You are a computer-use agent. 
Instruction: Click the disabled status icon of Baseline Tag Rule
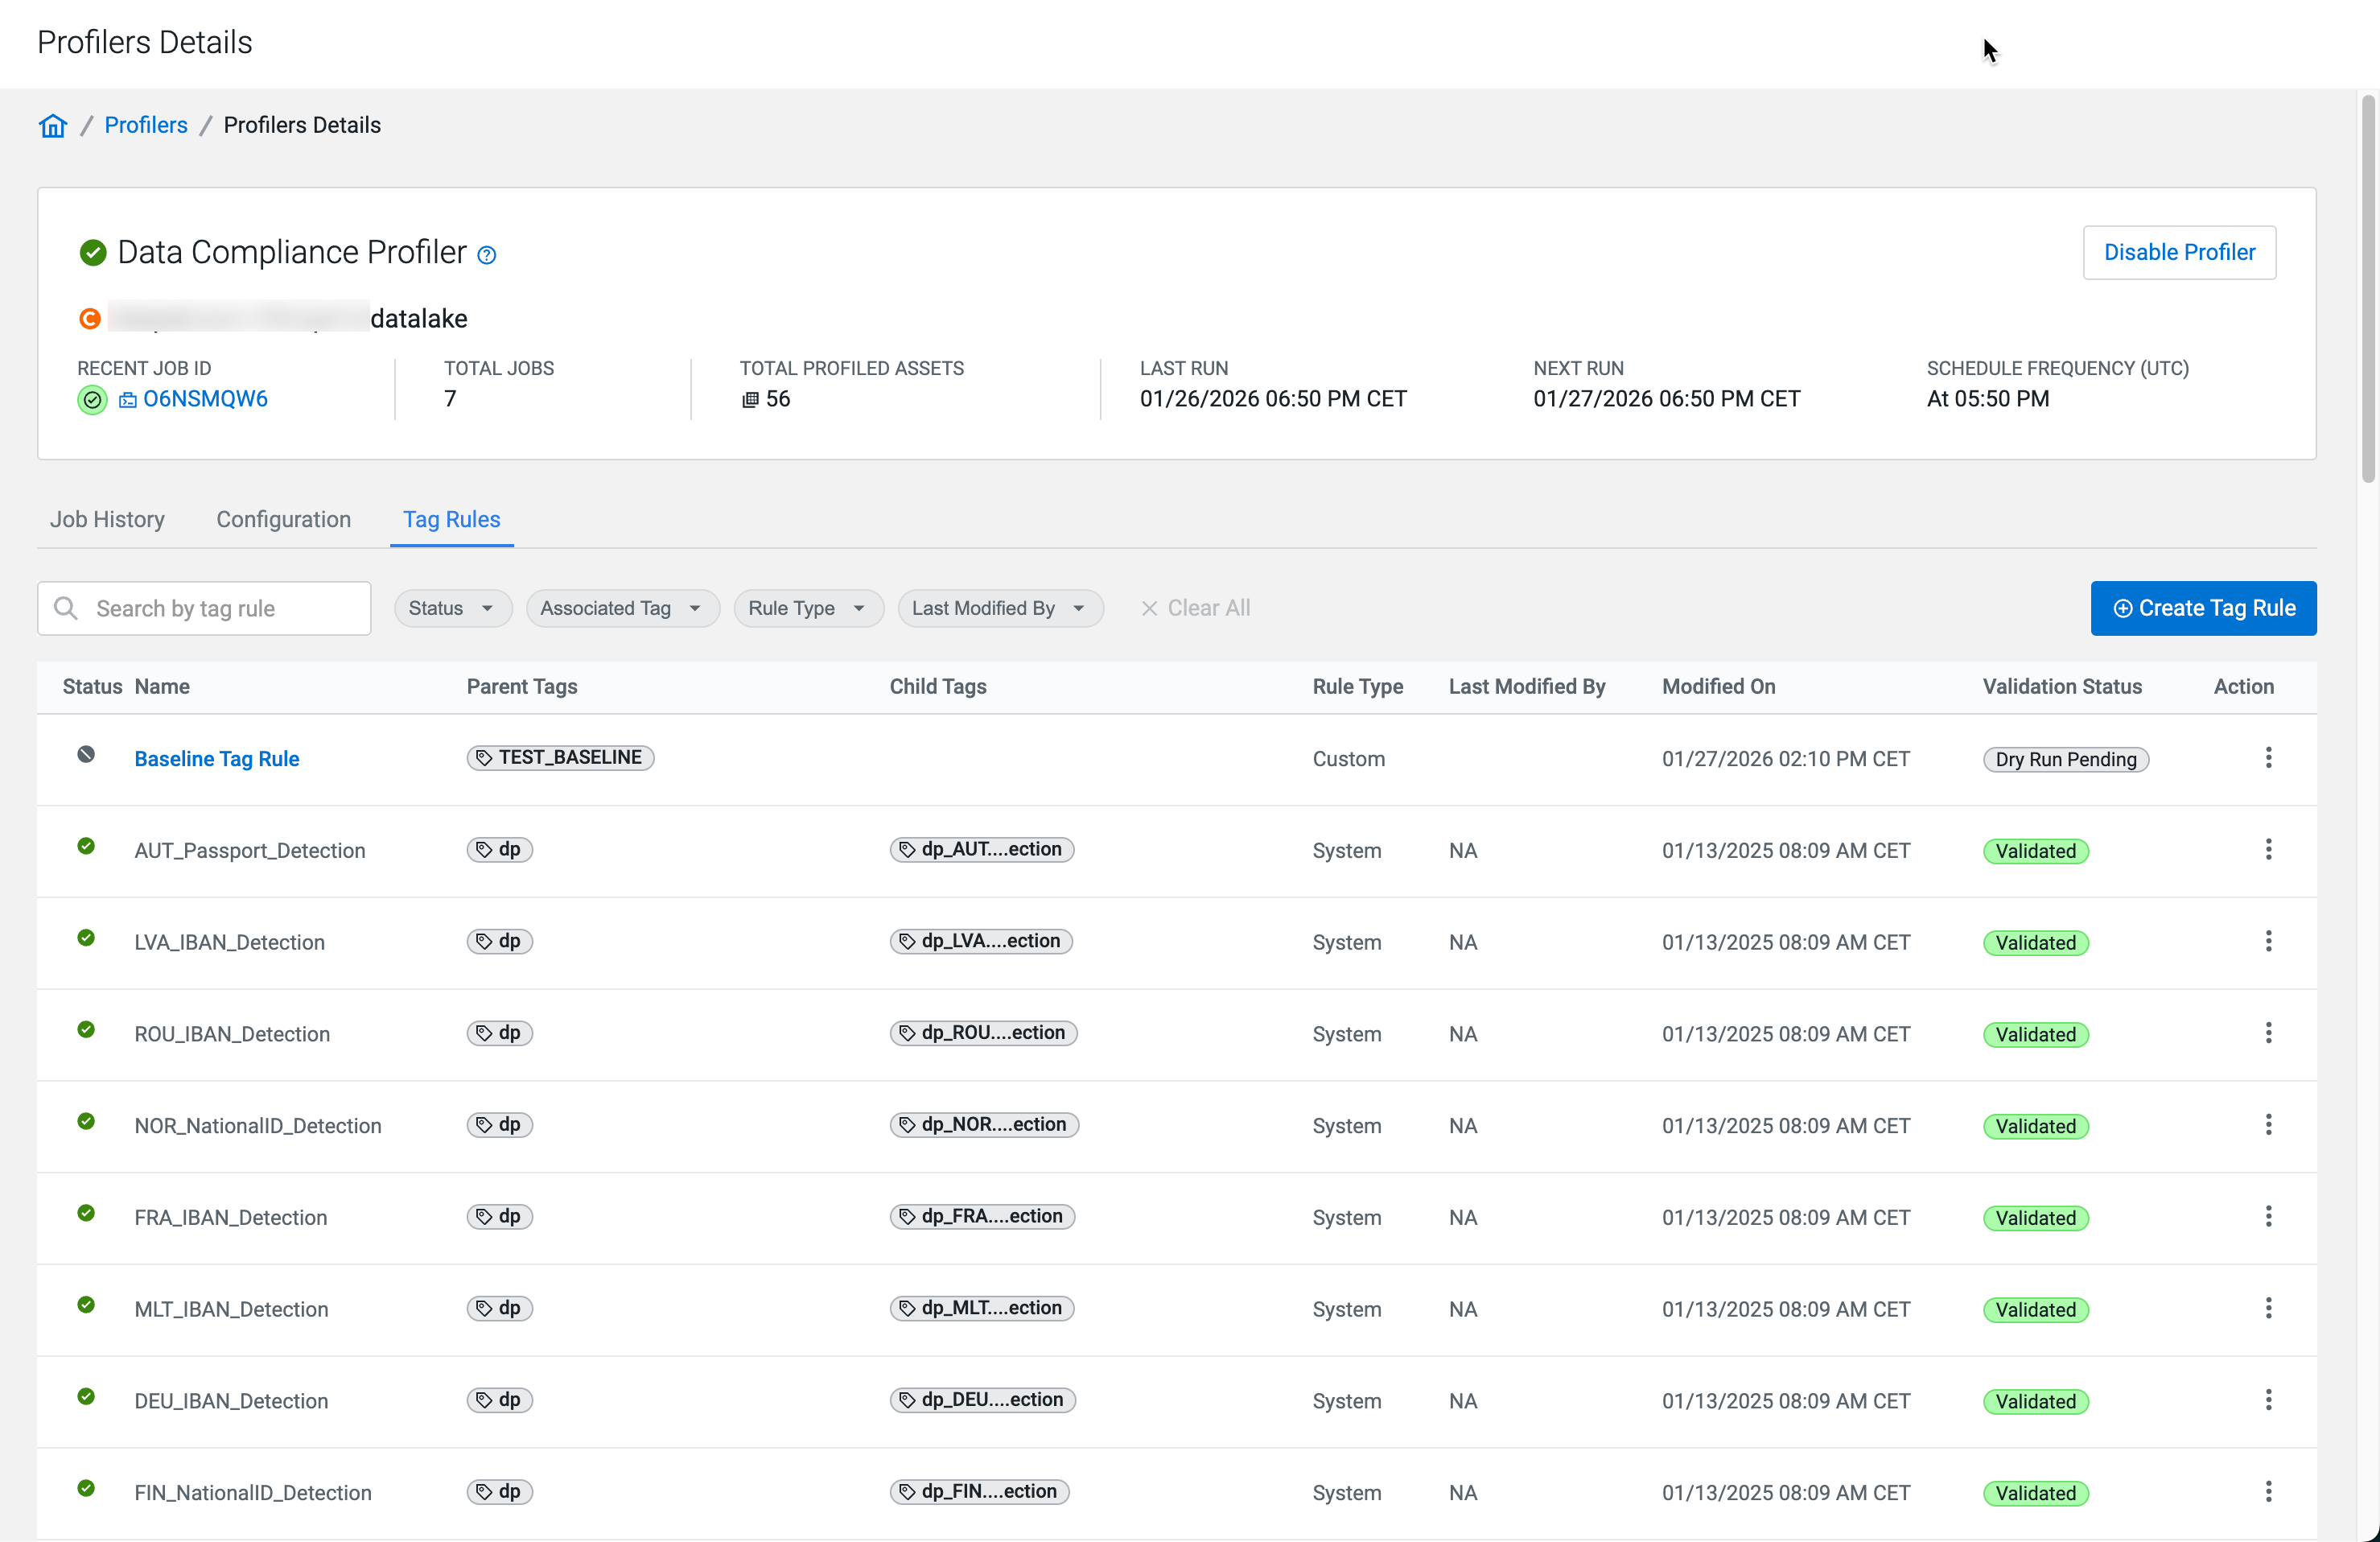coord(86,755)
